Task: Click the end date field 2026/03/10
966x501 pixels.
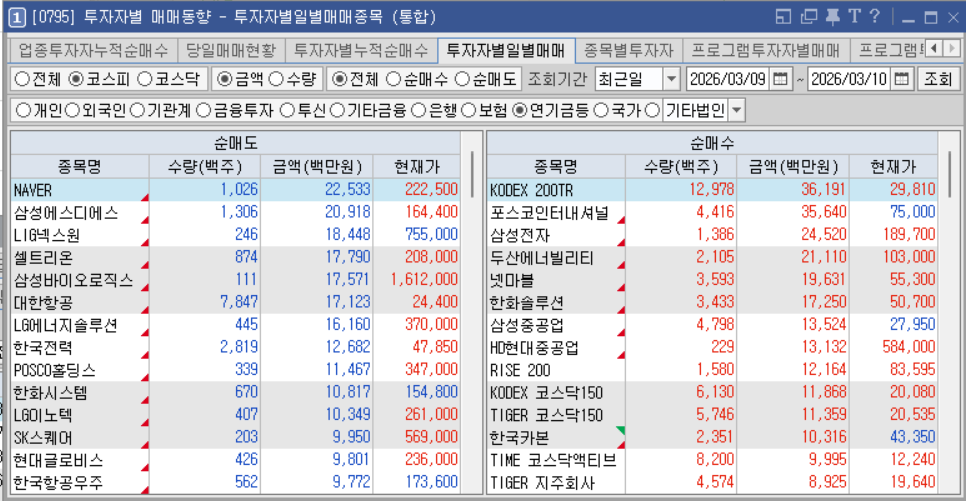Action: point(849,79)
